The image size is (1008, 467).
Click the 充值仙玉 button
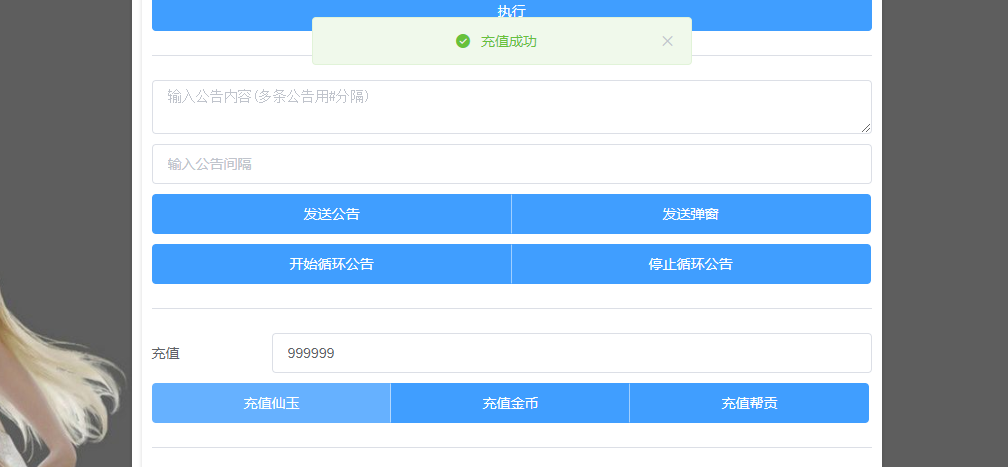(x=271, y=403)
